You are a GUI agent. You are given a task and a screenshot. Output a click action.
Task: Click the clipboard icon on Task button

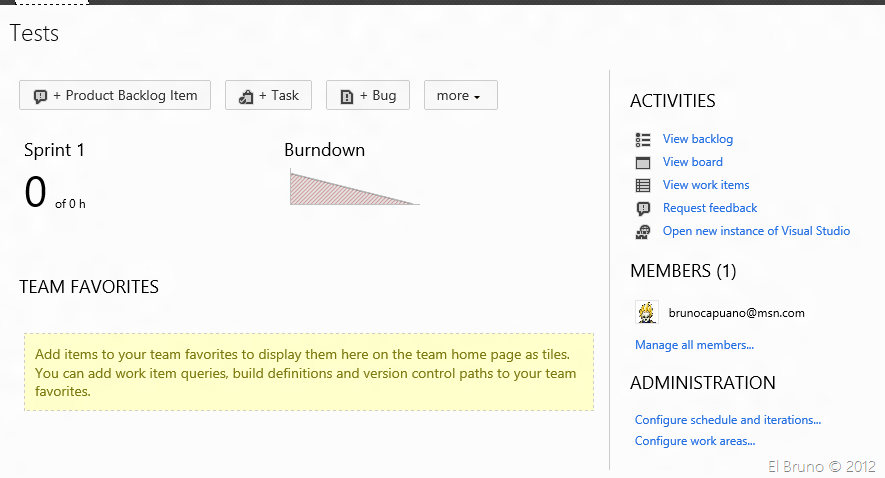pos(246,96)
